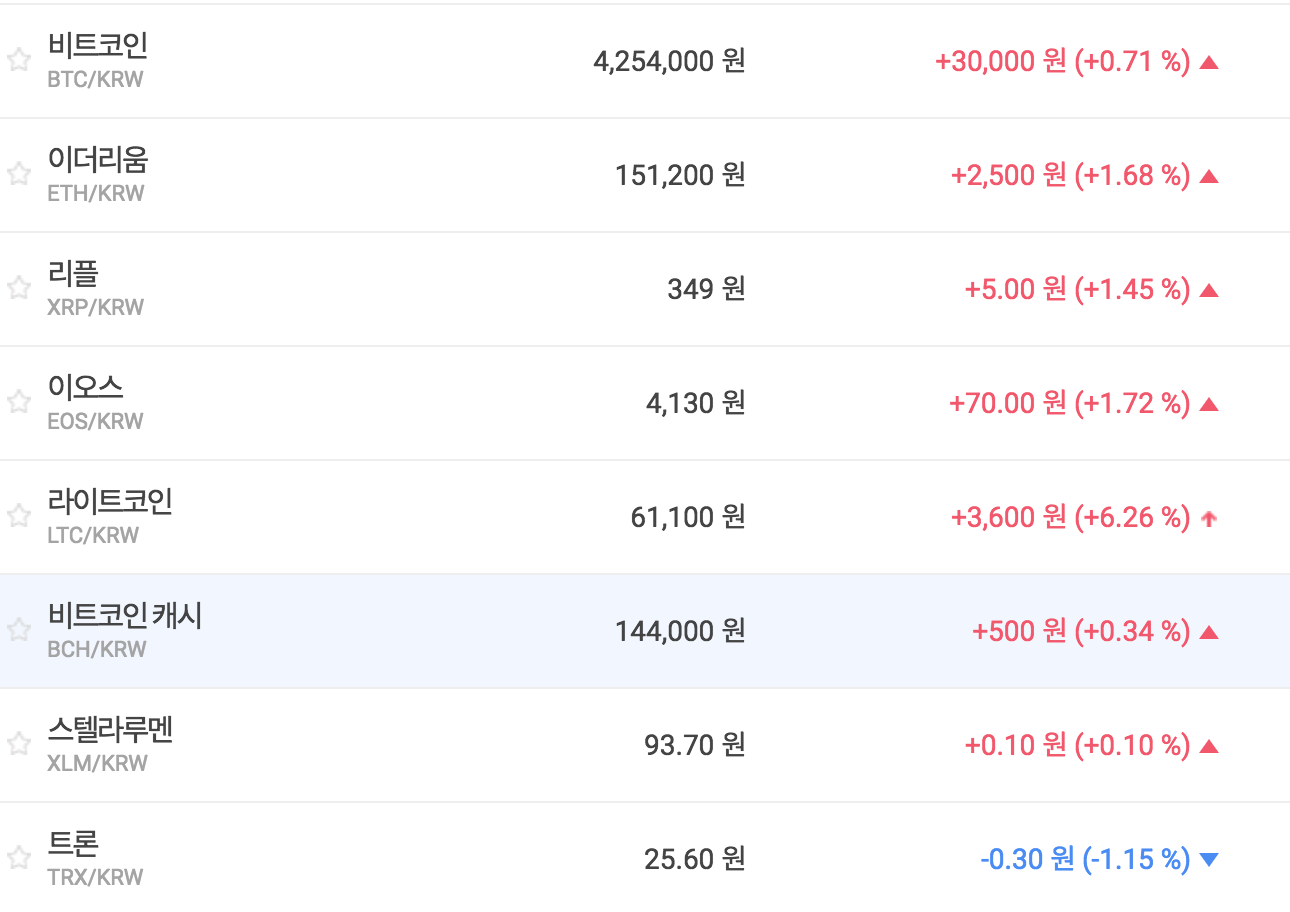Click Litecoin's small red up arrow
Image resolution: width=1290 pixels, height=912 pixels.
pos(1208,518)
